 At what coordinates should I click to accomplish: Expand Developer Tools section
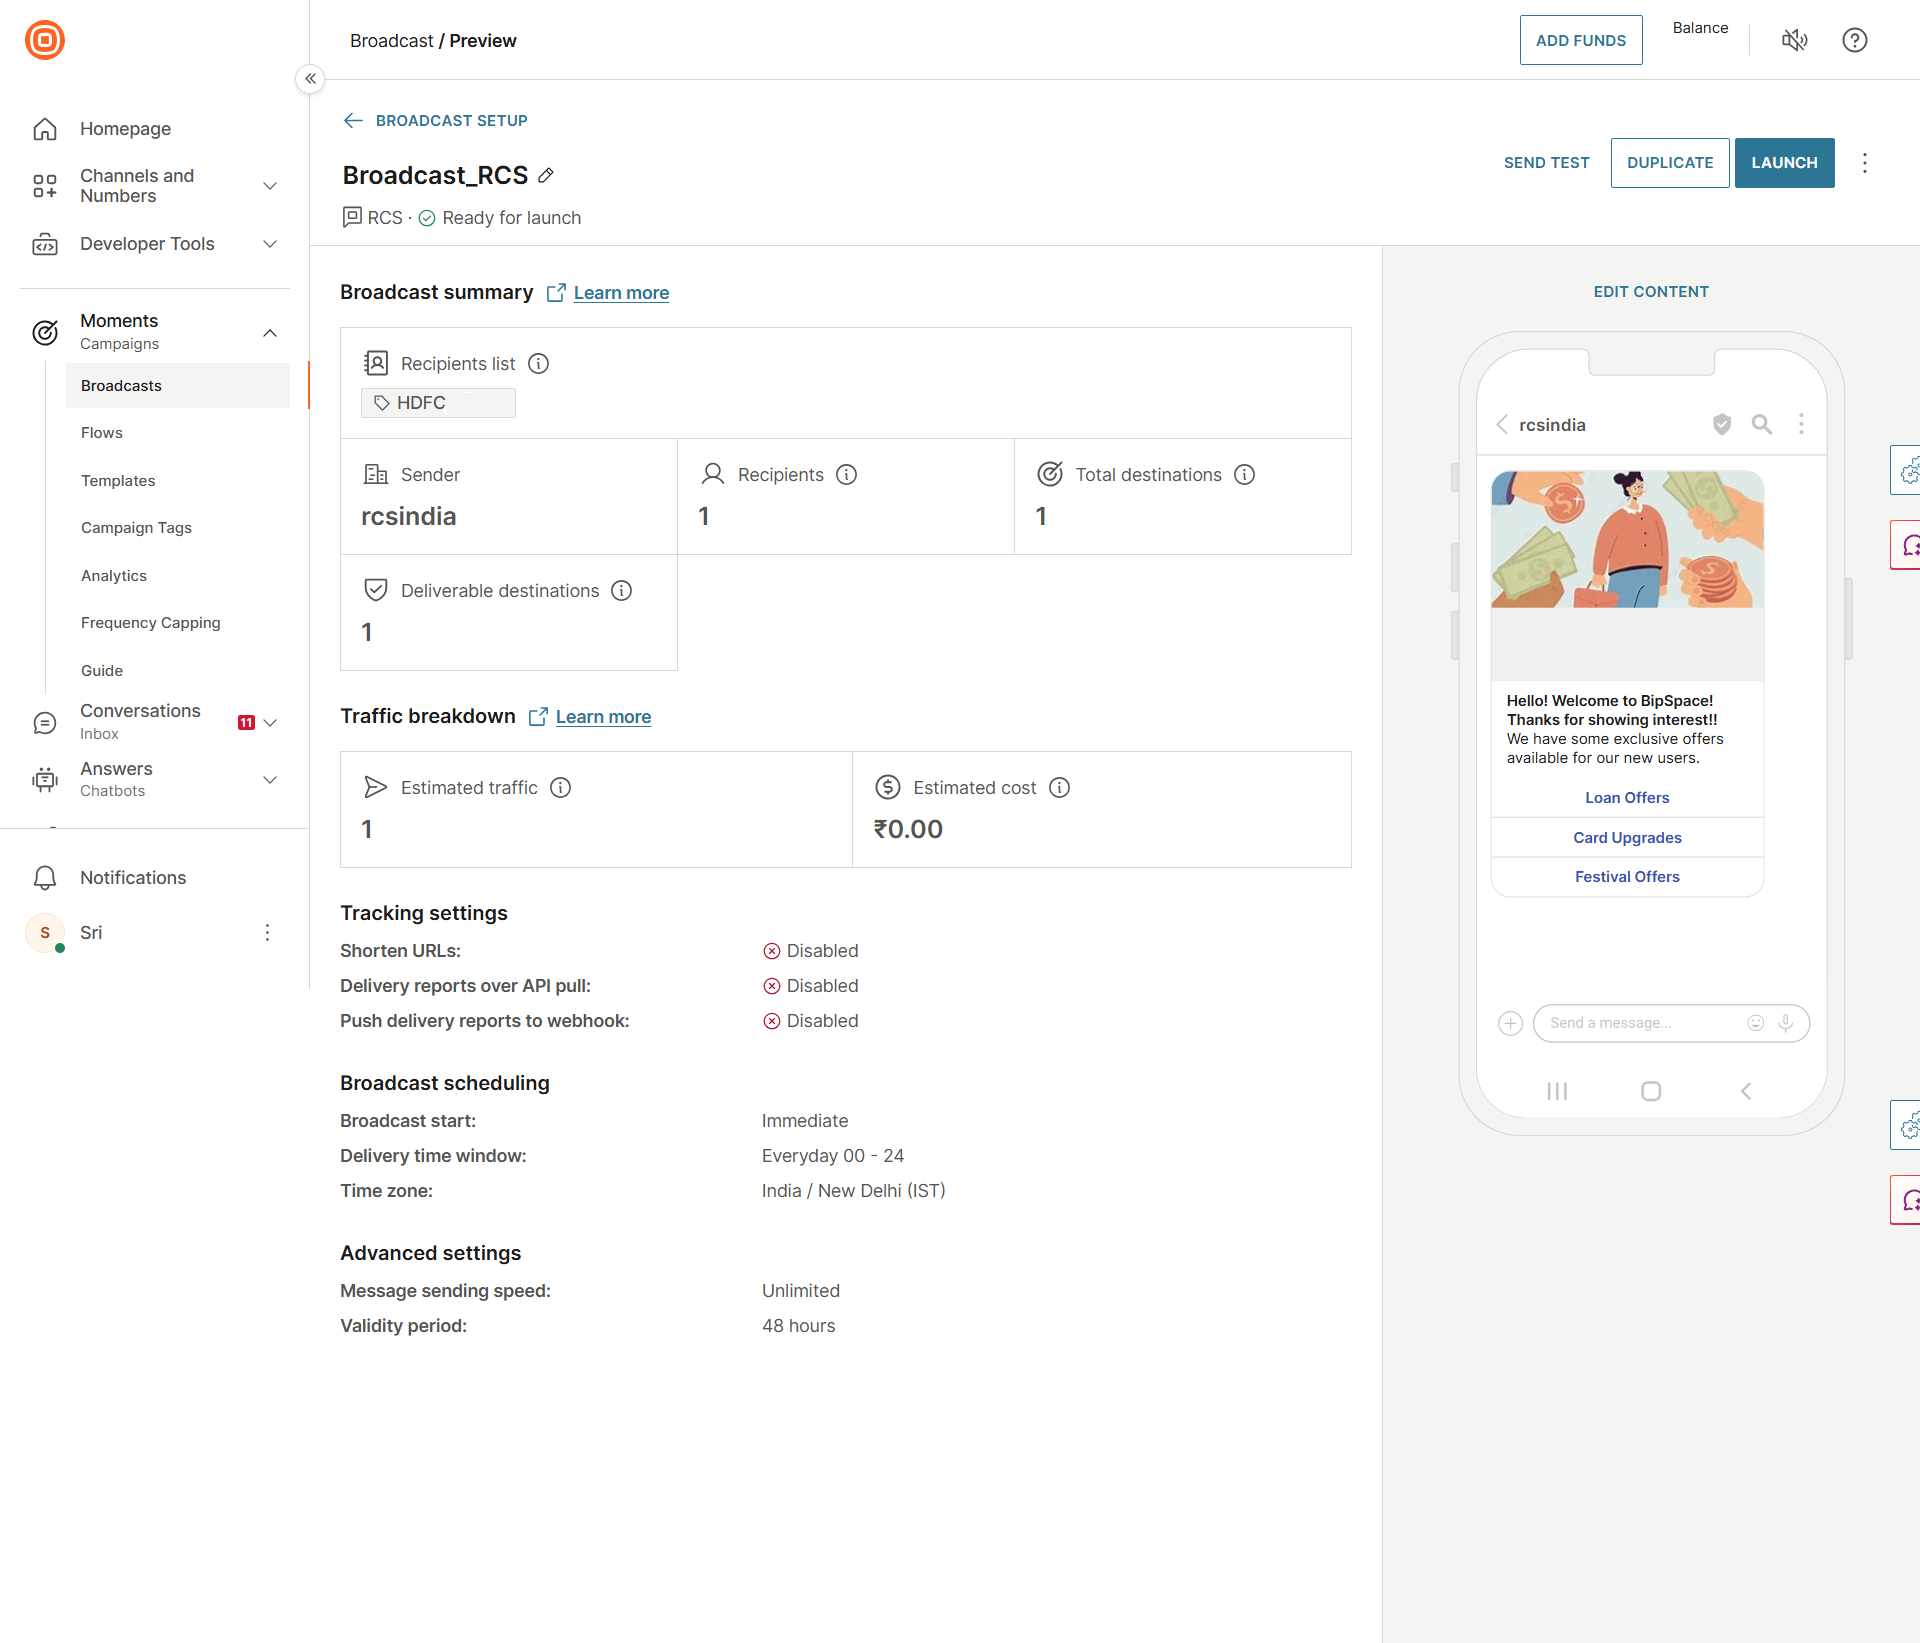pos(269,244)
